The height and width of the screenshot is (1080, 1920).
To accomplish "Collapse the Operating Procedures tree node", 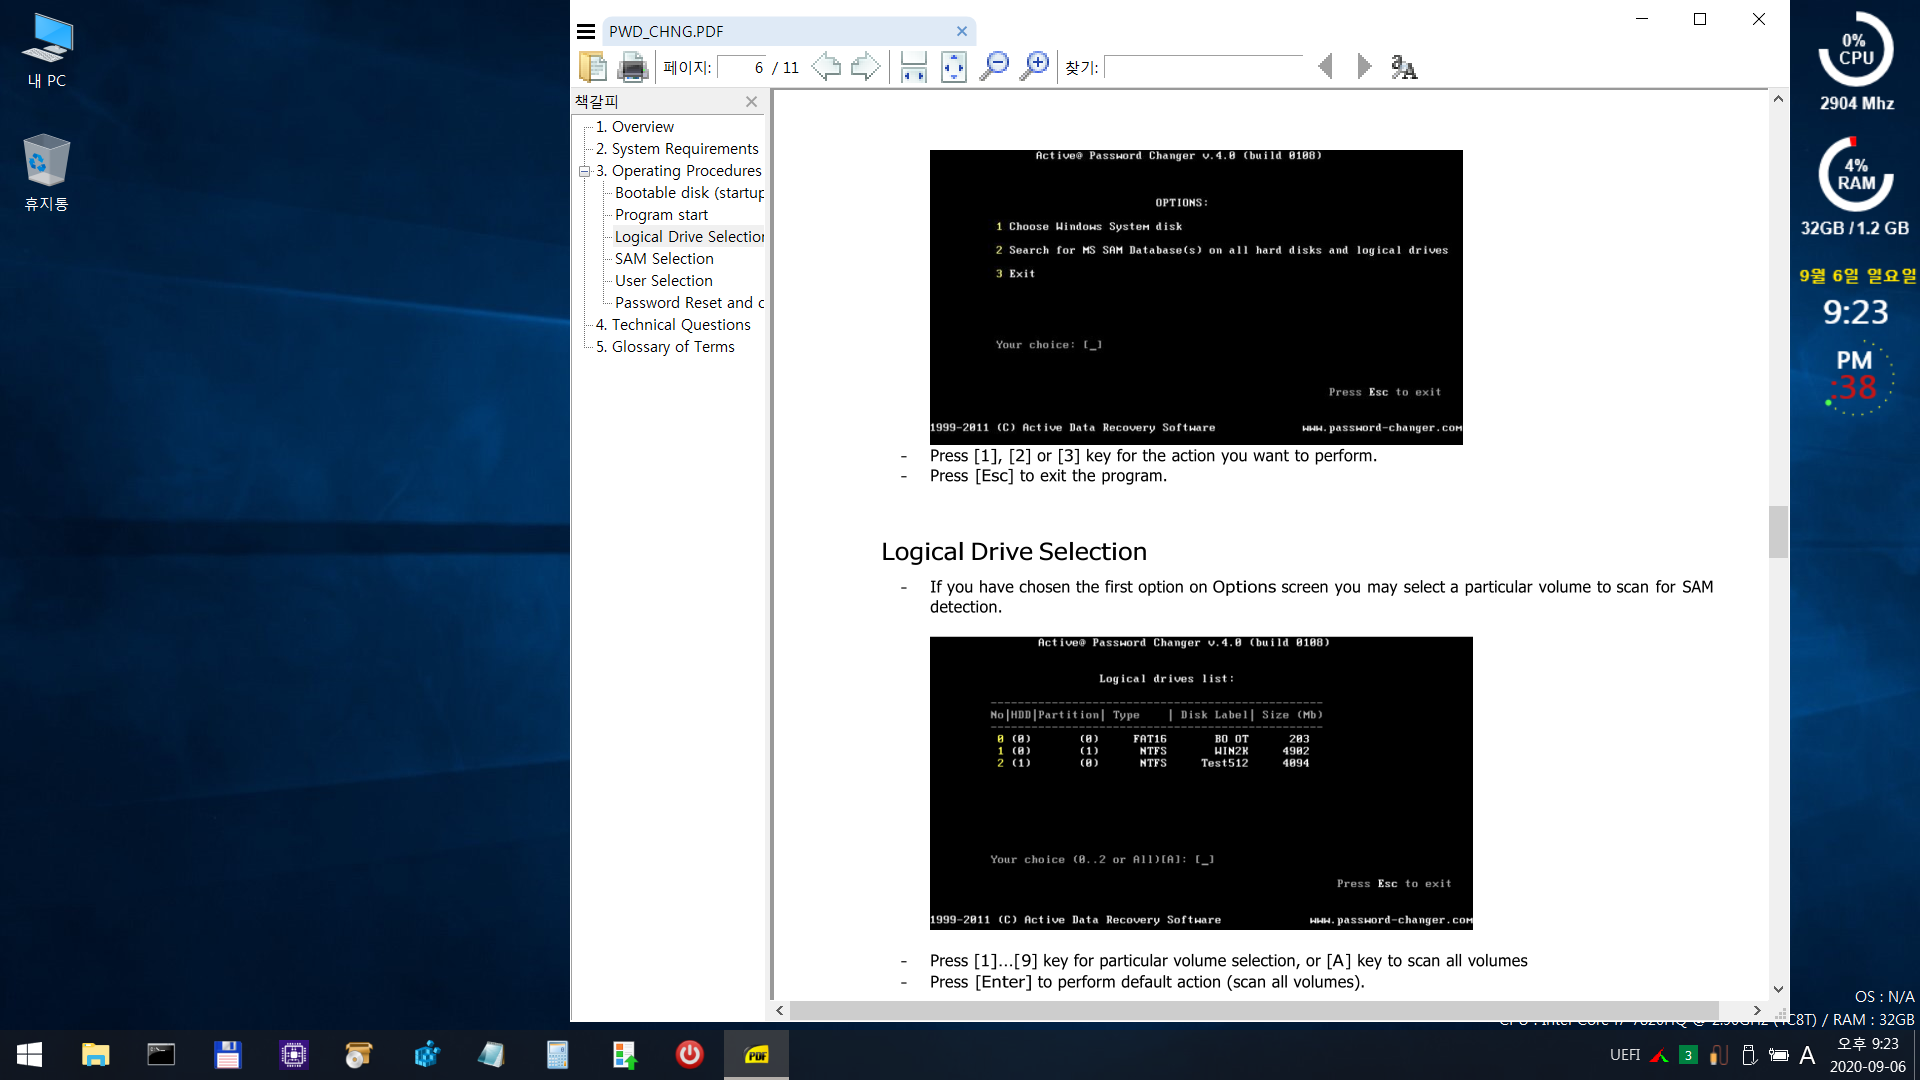I will (x=584, y=171).
